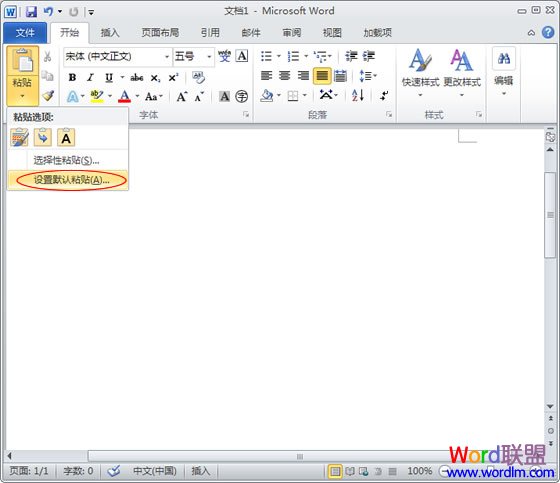Click the Save icon in quick access toolbar
560x483 pixels.
(31, 12)
